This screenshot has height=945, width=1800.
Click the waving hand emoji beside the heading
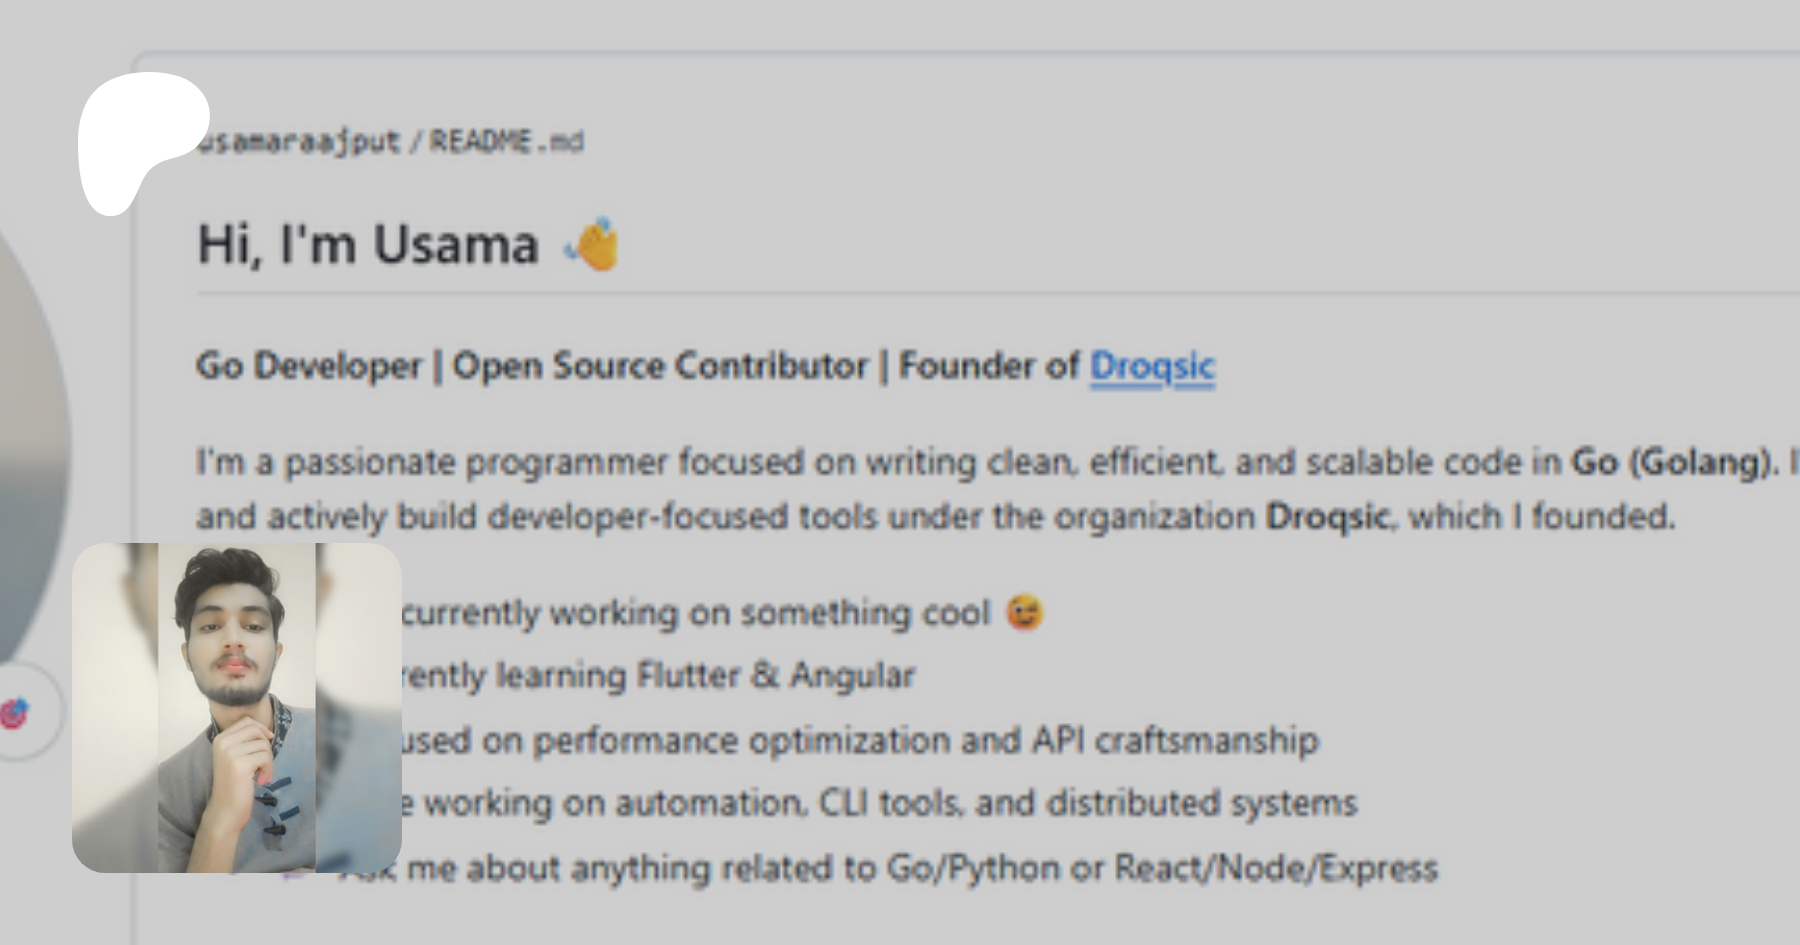click(x=593, y=244)
